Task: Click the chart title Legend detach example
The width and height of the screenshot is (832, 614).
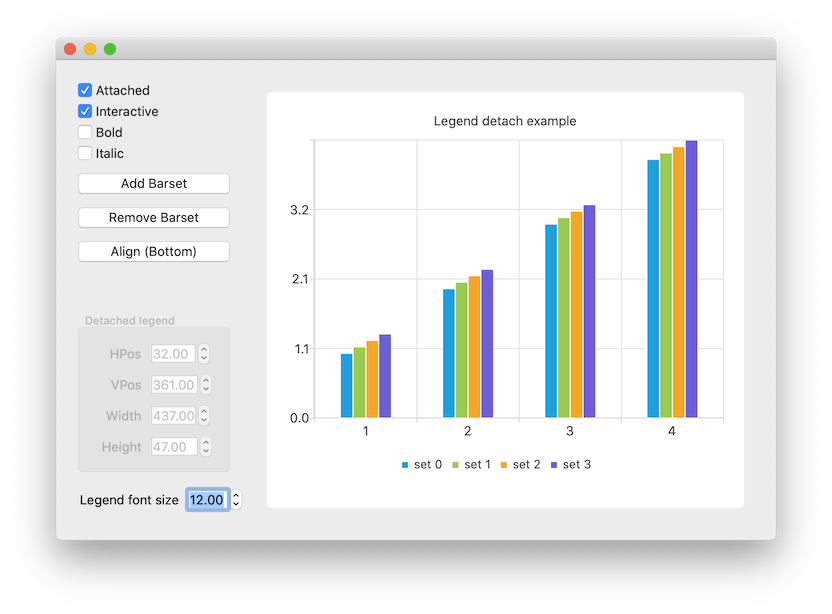Action: tap(504, 121)
